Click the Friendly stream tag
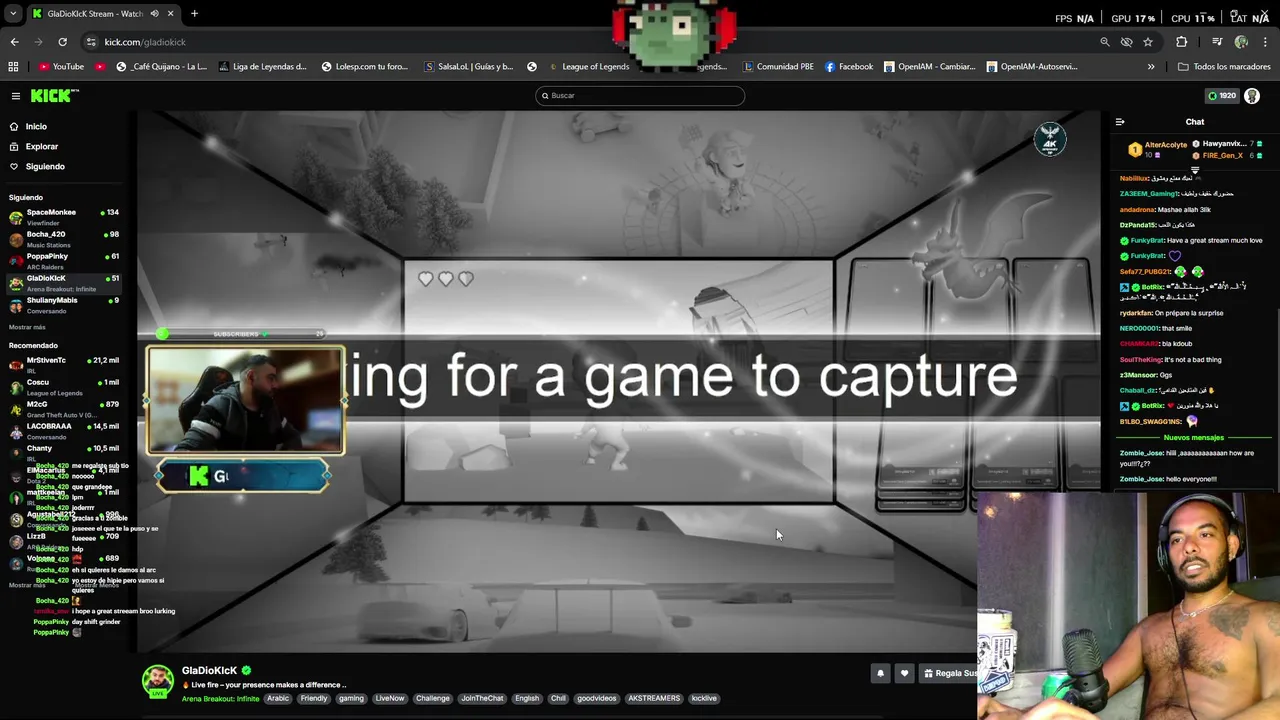1280x720 pixels. [314, 699]
